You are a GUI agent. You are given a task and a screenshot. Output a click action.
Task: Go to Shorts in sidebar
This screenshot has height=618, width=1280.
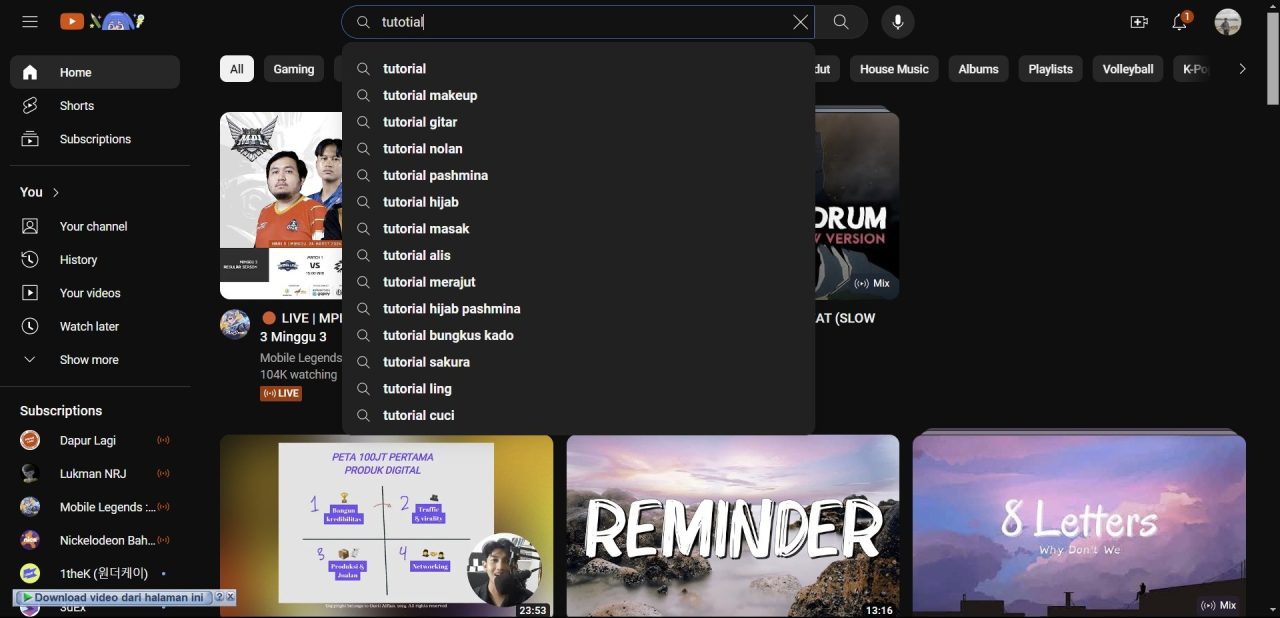(76, 106)
